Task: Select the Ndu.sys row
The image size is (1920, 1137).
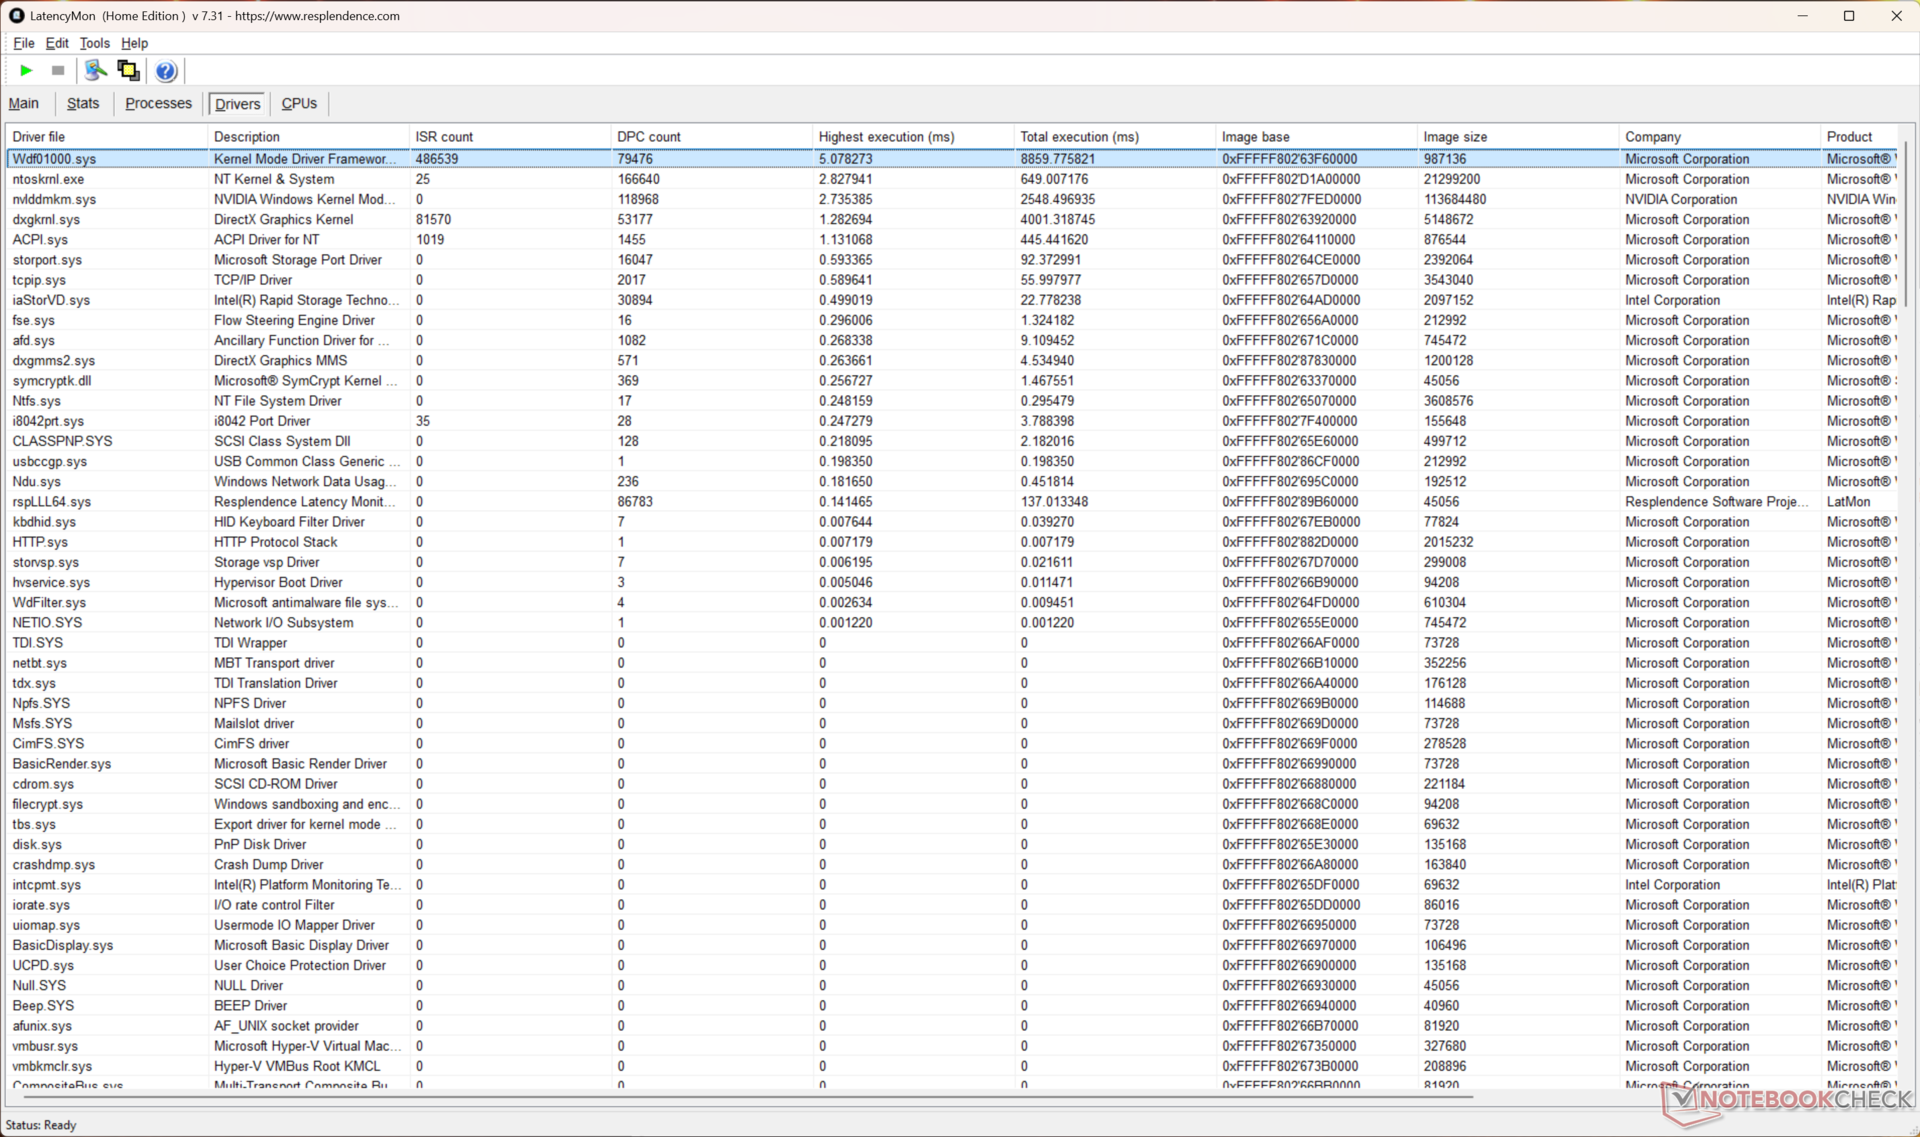Action: pyautogui.click(x=952, y=482)
